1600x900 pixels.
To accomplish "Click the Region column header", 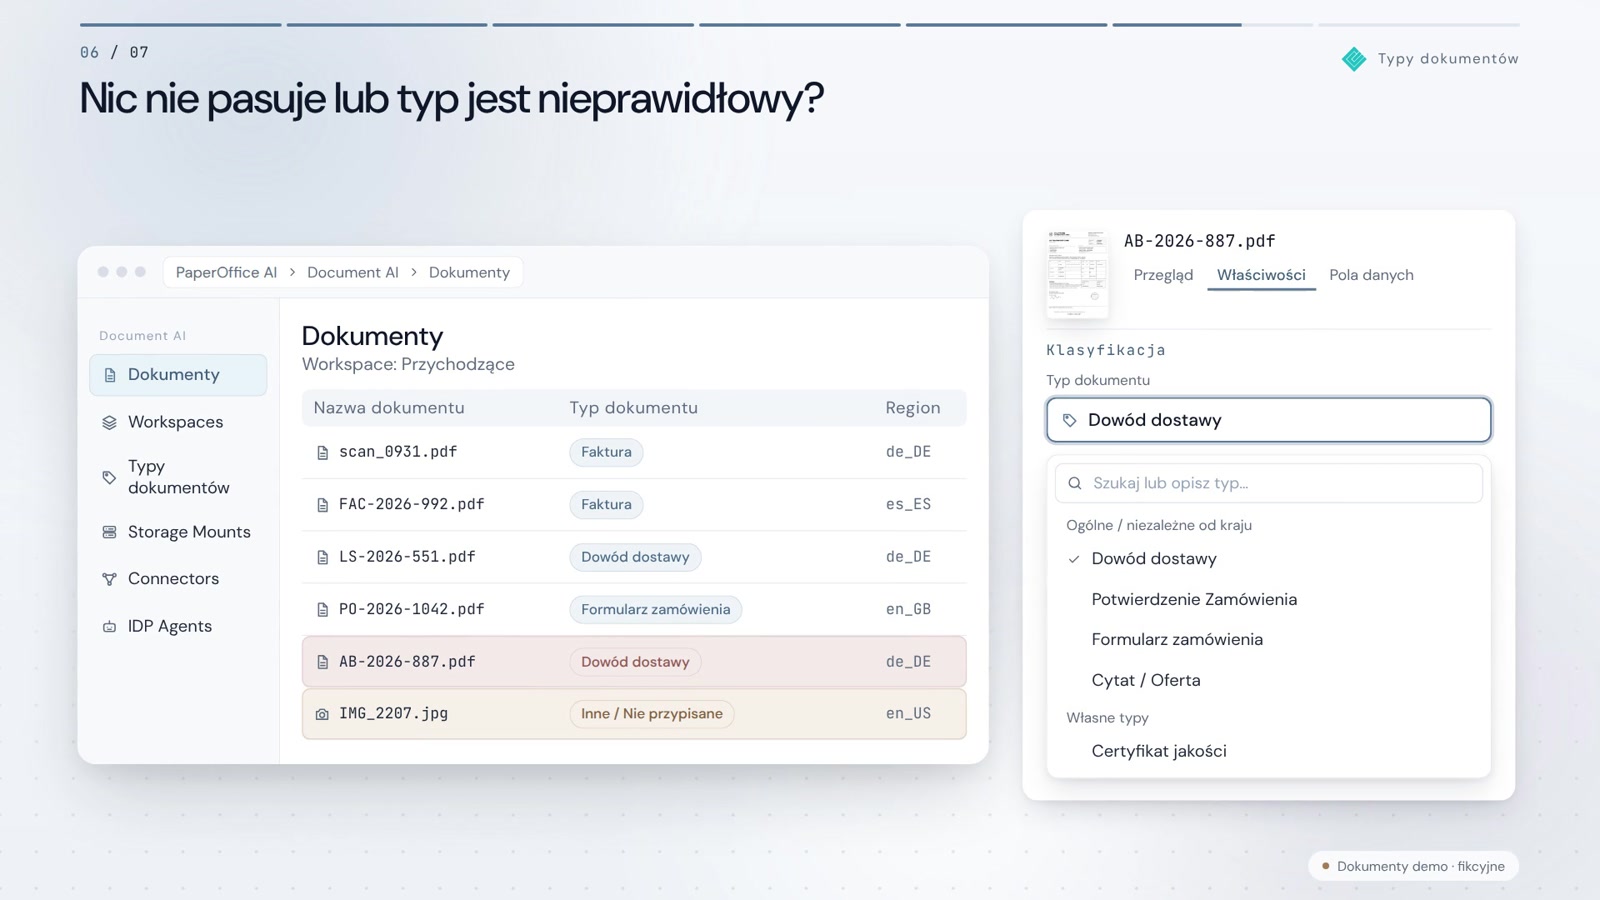I will pos(913,408).
